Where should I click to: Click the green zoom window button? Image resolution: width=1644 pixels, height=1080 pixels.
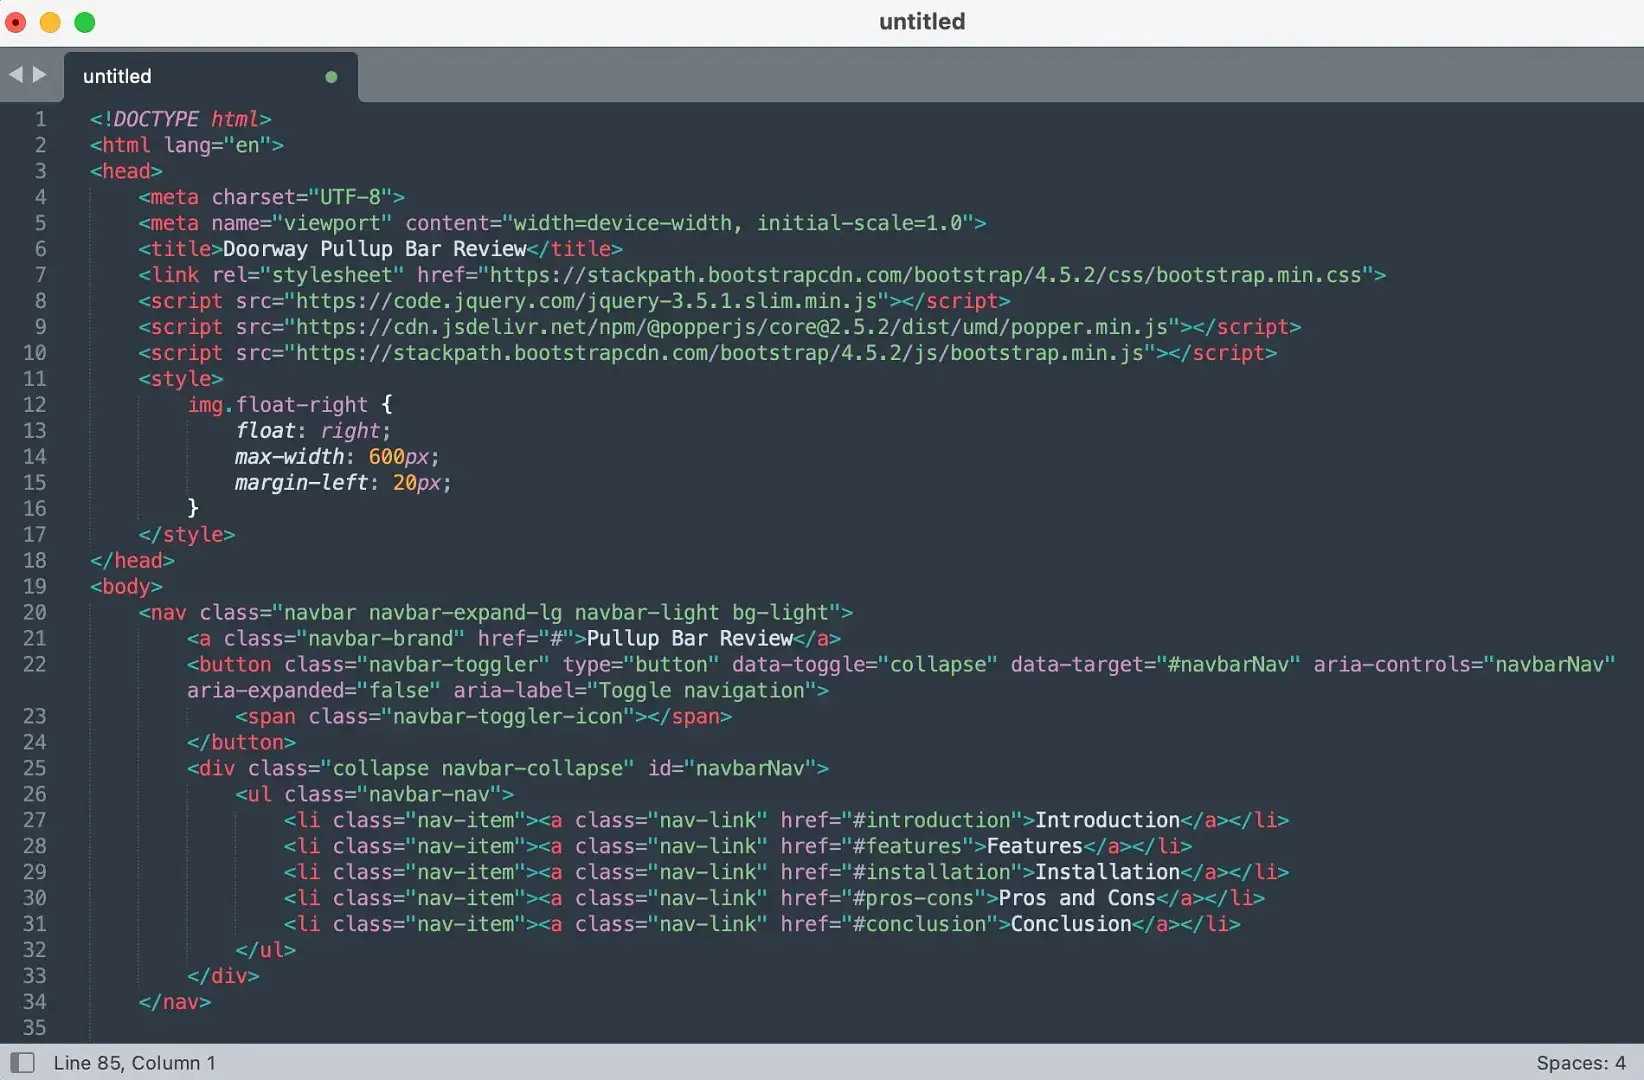coord(85,22)
